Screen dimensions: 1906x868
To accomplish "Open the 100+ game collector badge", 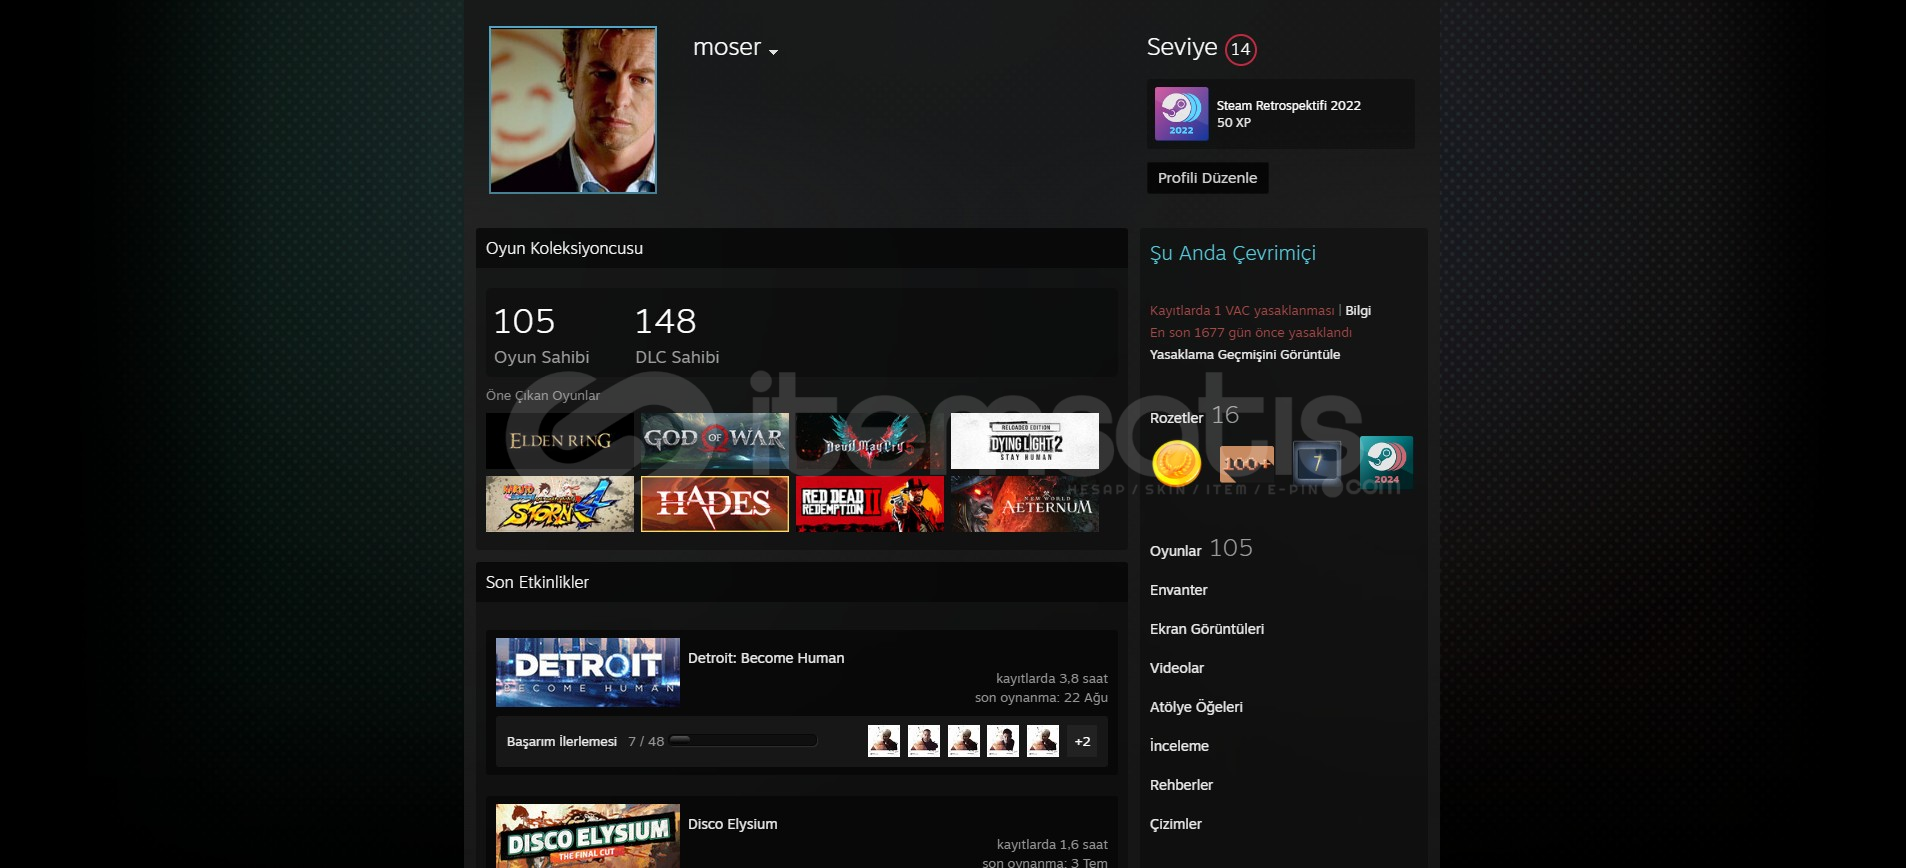I will pyautogui.click(x=1247, y=463).
